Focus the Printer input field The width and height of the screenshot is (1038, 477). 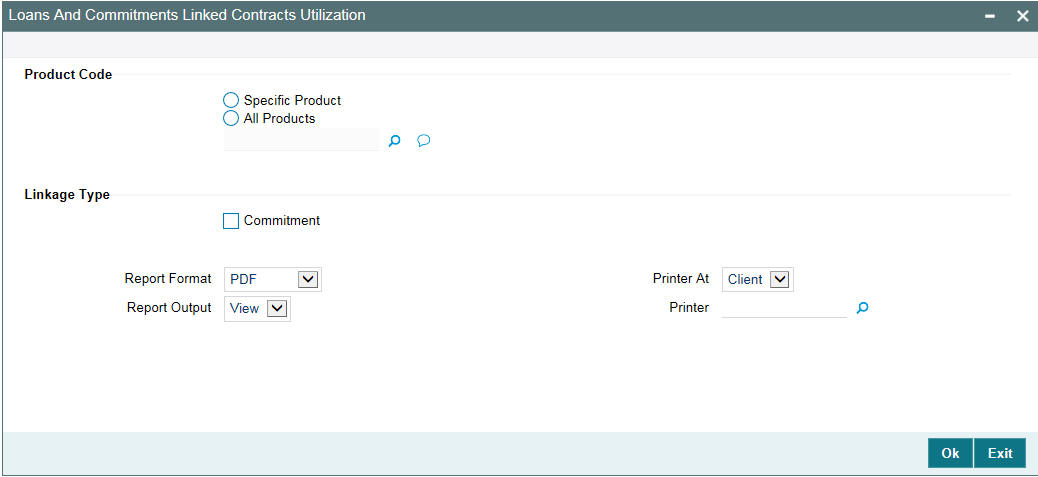click(x=784, y=308)
